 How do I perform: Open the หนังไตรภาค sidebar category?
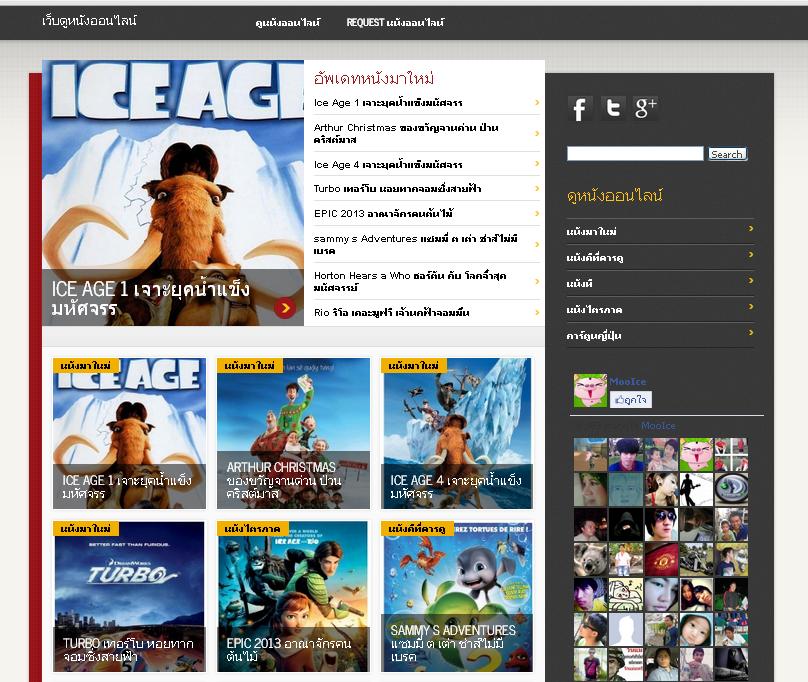pos(594,310)
